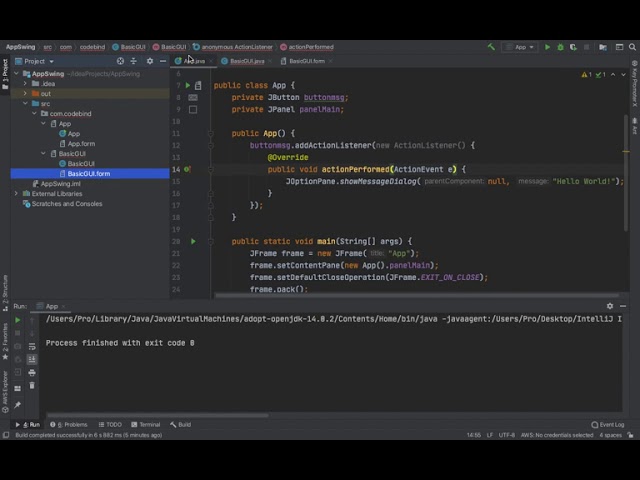Click the Print icon in the Run console toolbar
Screen dimensions: 640x480
click(x=32, y=373)
